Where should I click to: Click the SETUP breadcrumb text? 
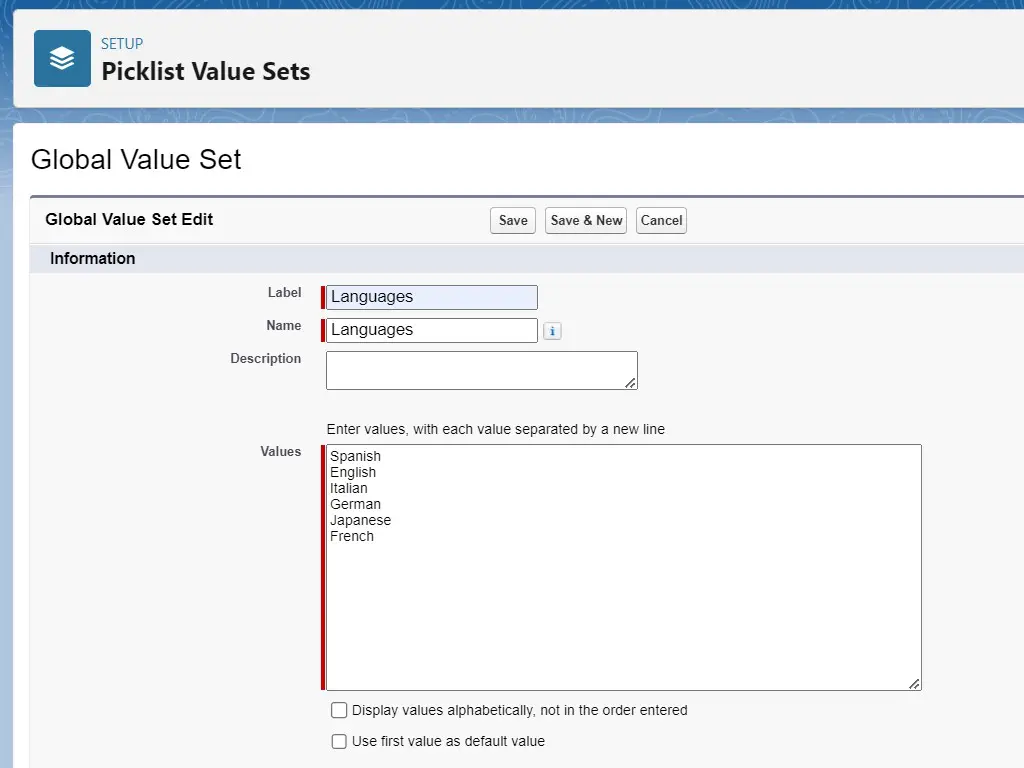pyautogui.click(x=121, y=44)
